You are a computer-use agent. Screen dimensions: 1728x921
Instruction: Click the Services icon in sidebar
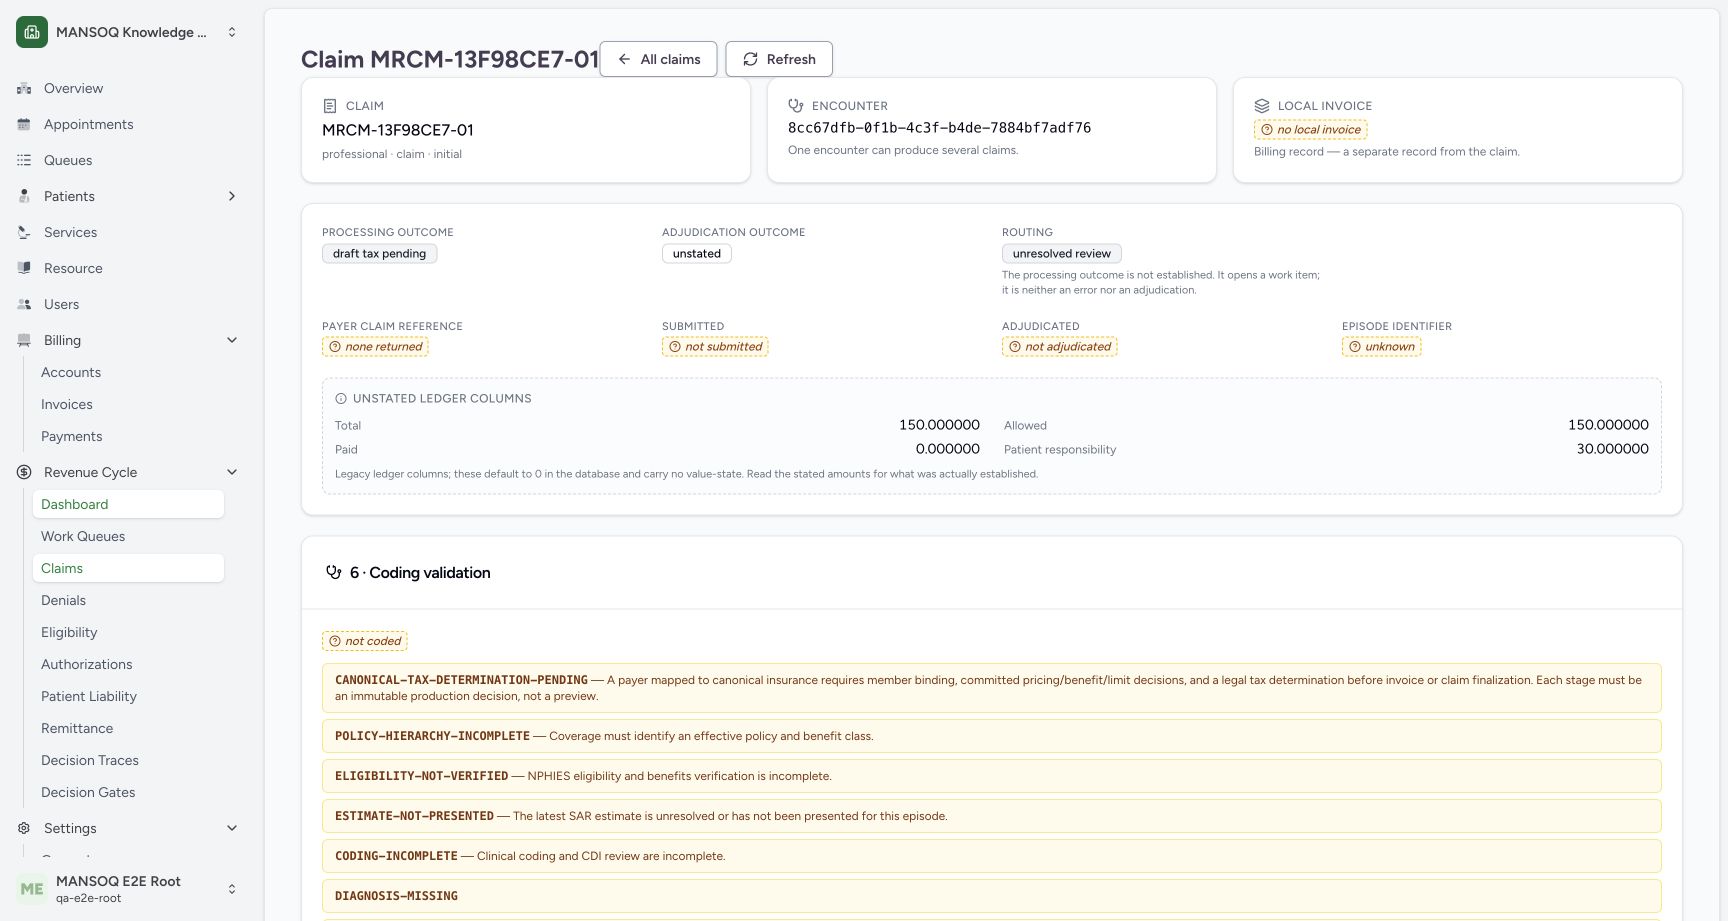[x=24, y=232]
